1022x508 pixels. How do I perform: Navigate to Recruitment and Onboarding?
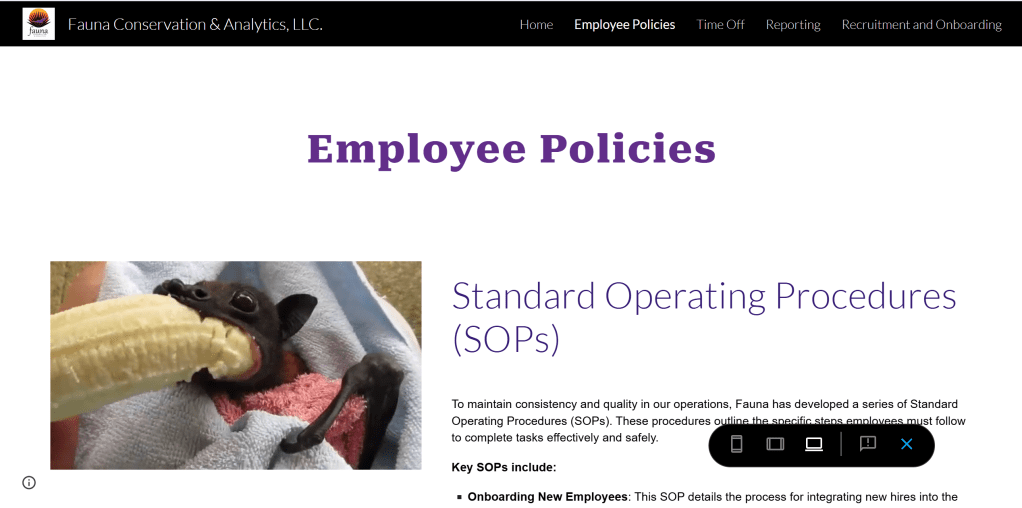(x=921, y=24)
